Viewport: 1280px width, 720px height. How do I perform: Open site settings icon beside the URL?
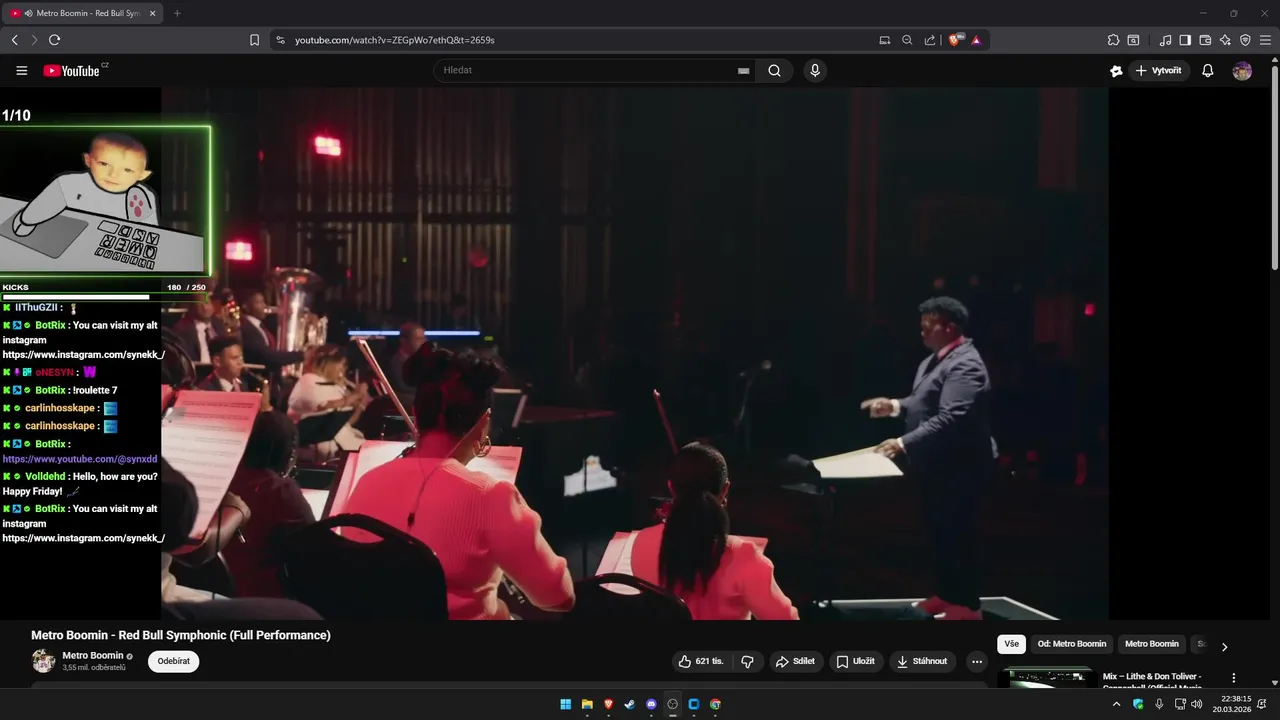click(280, 40)
